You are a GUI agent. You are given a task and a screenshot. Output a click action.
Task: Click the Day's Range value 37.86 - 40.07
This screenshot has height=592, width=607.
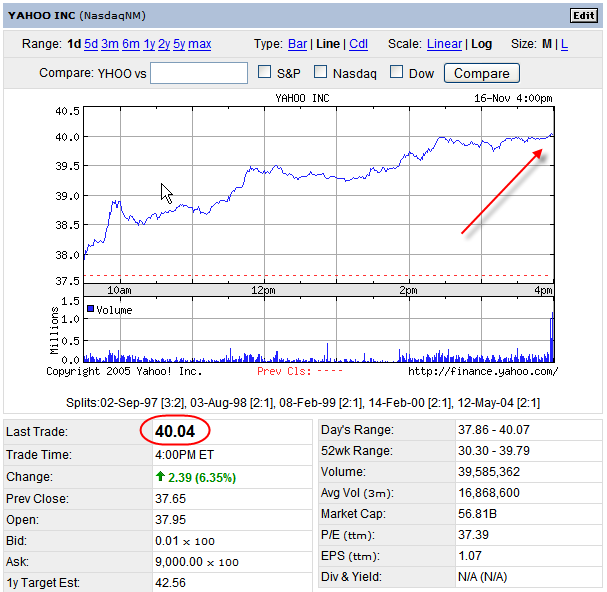point(494,430)
